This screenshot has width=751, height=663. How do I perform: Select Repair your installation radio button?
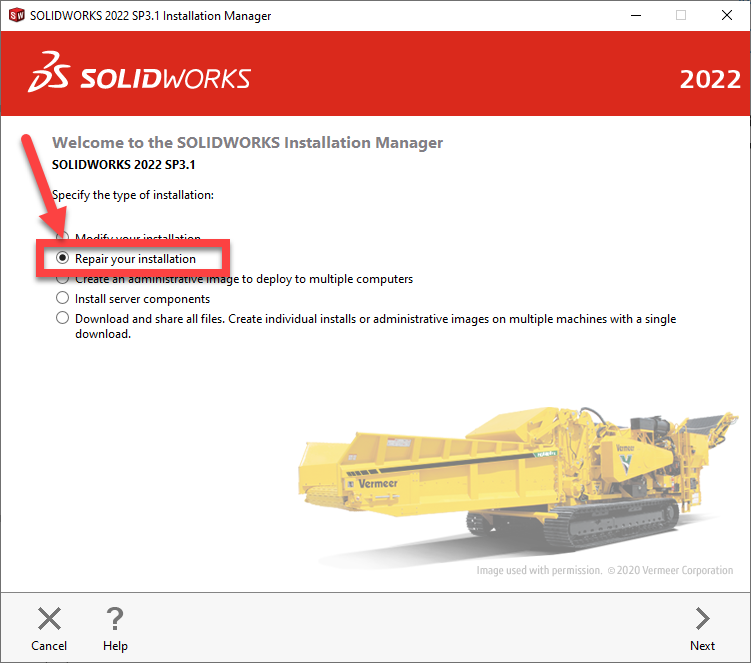(62, 258)
